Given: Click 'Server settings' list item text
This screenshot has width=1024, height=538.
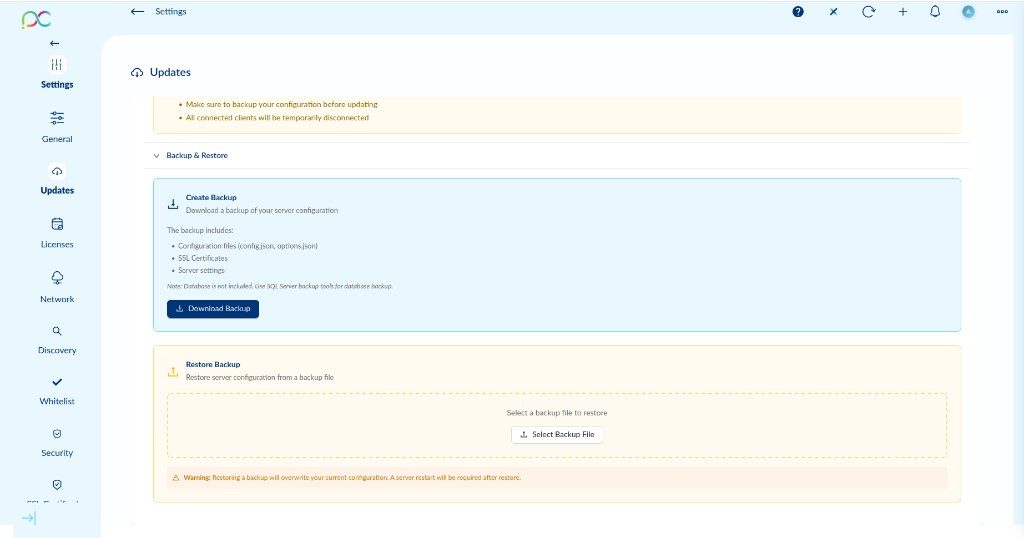Looking at the screenshot, I should tap(201, 270).
